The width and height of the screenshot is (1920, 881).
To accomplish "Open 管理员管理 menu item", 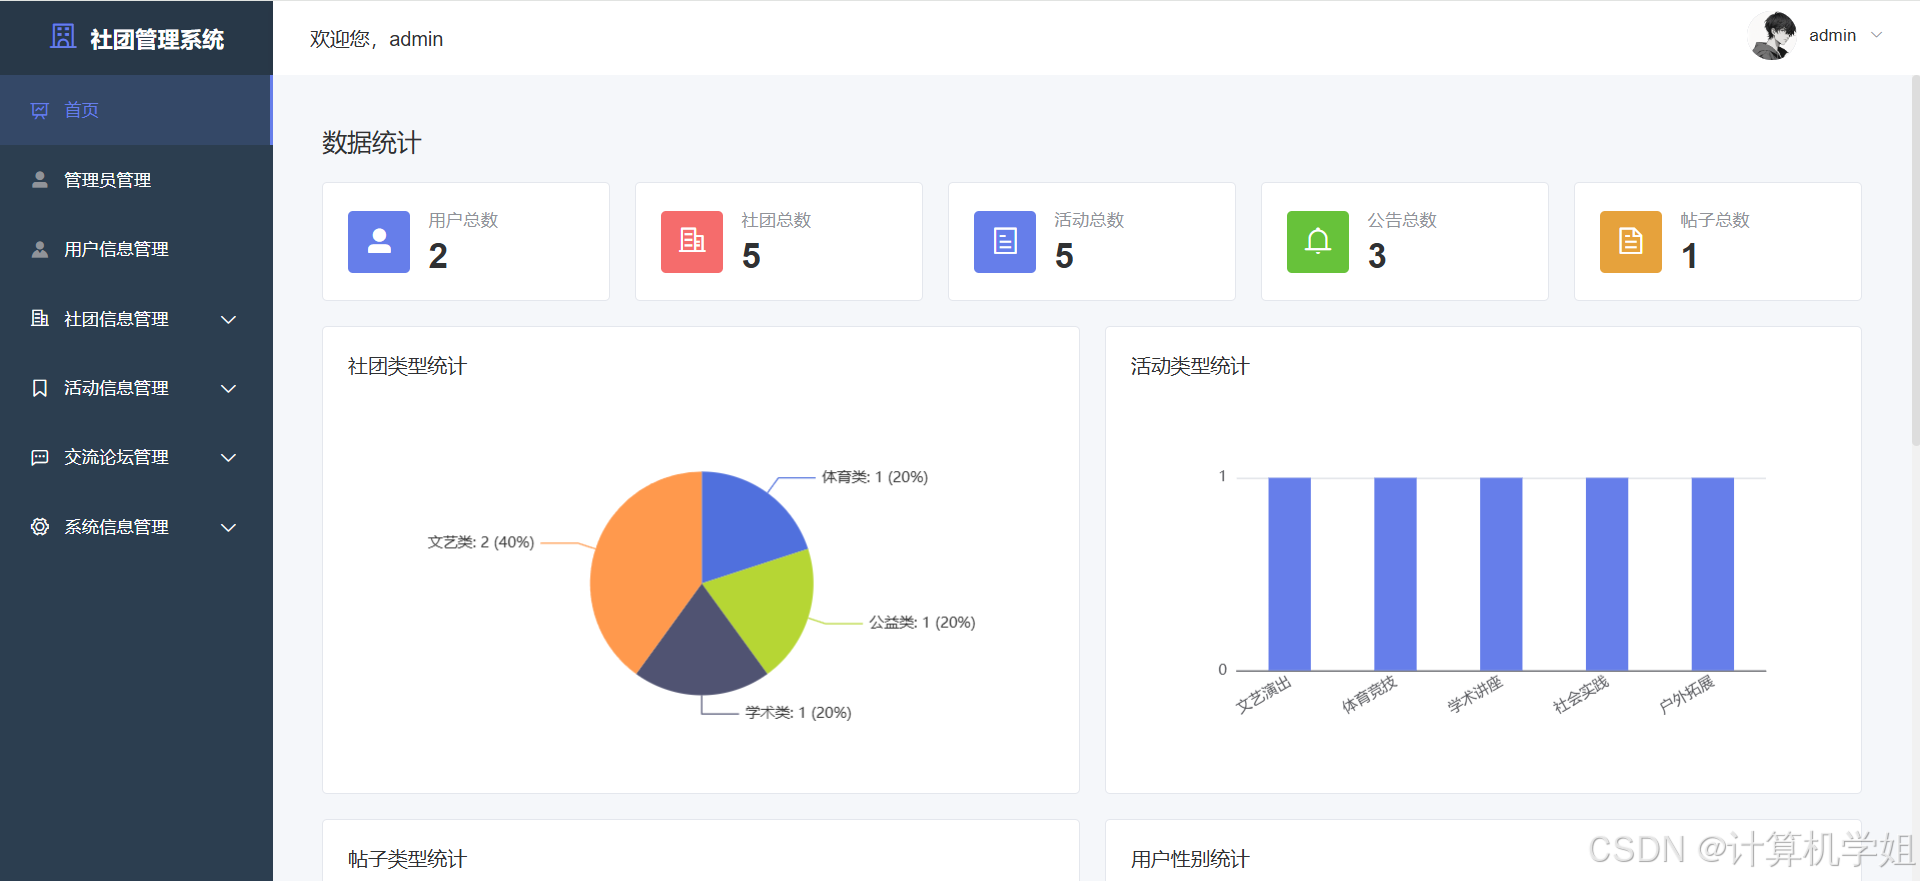I will (x=136, y=180).
